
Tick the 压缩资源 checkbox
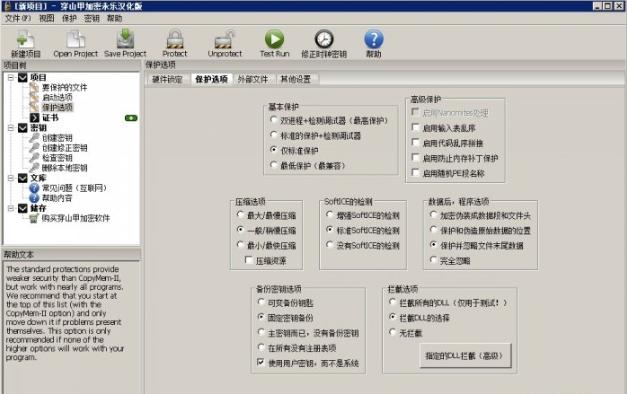(248, 260)
